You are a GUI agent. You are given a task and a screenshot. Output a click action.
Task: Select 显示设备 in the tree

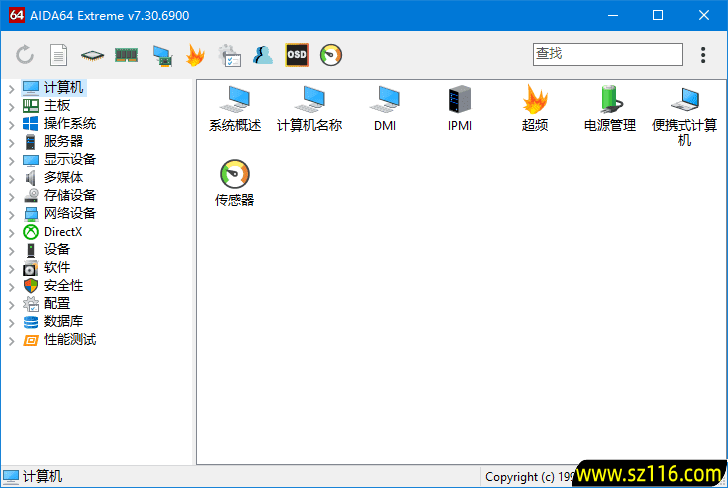click(70, 159)
